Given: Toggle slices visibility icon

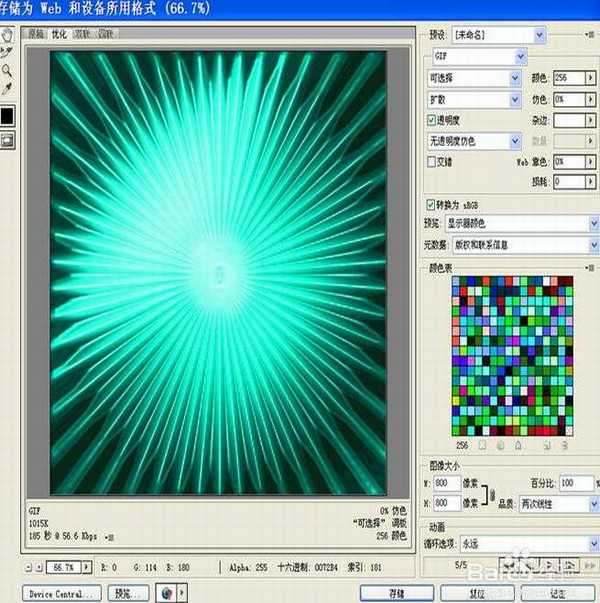Looking at the screenshot, I should point(8,141).
